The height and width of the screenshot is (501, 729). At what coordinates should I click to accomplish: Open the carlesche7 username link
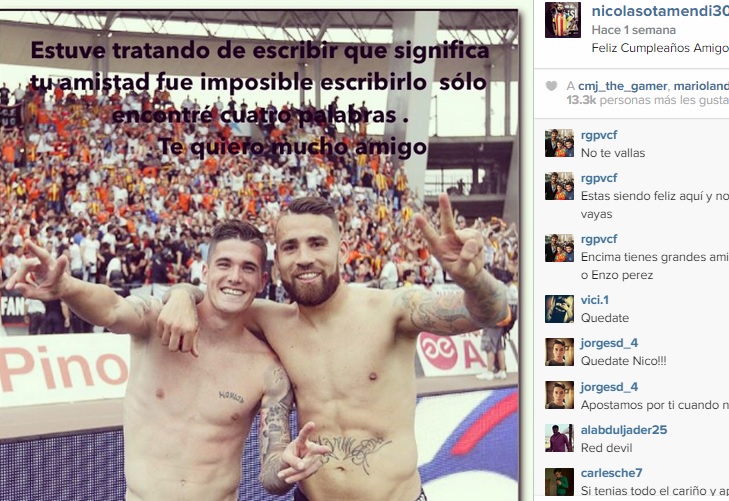pos(611,473)
